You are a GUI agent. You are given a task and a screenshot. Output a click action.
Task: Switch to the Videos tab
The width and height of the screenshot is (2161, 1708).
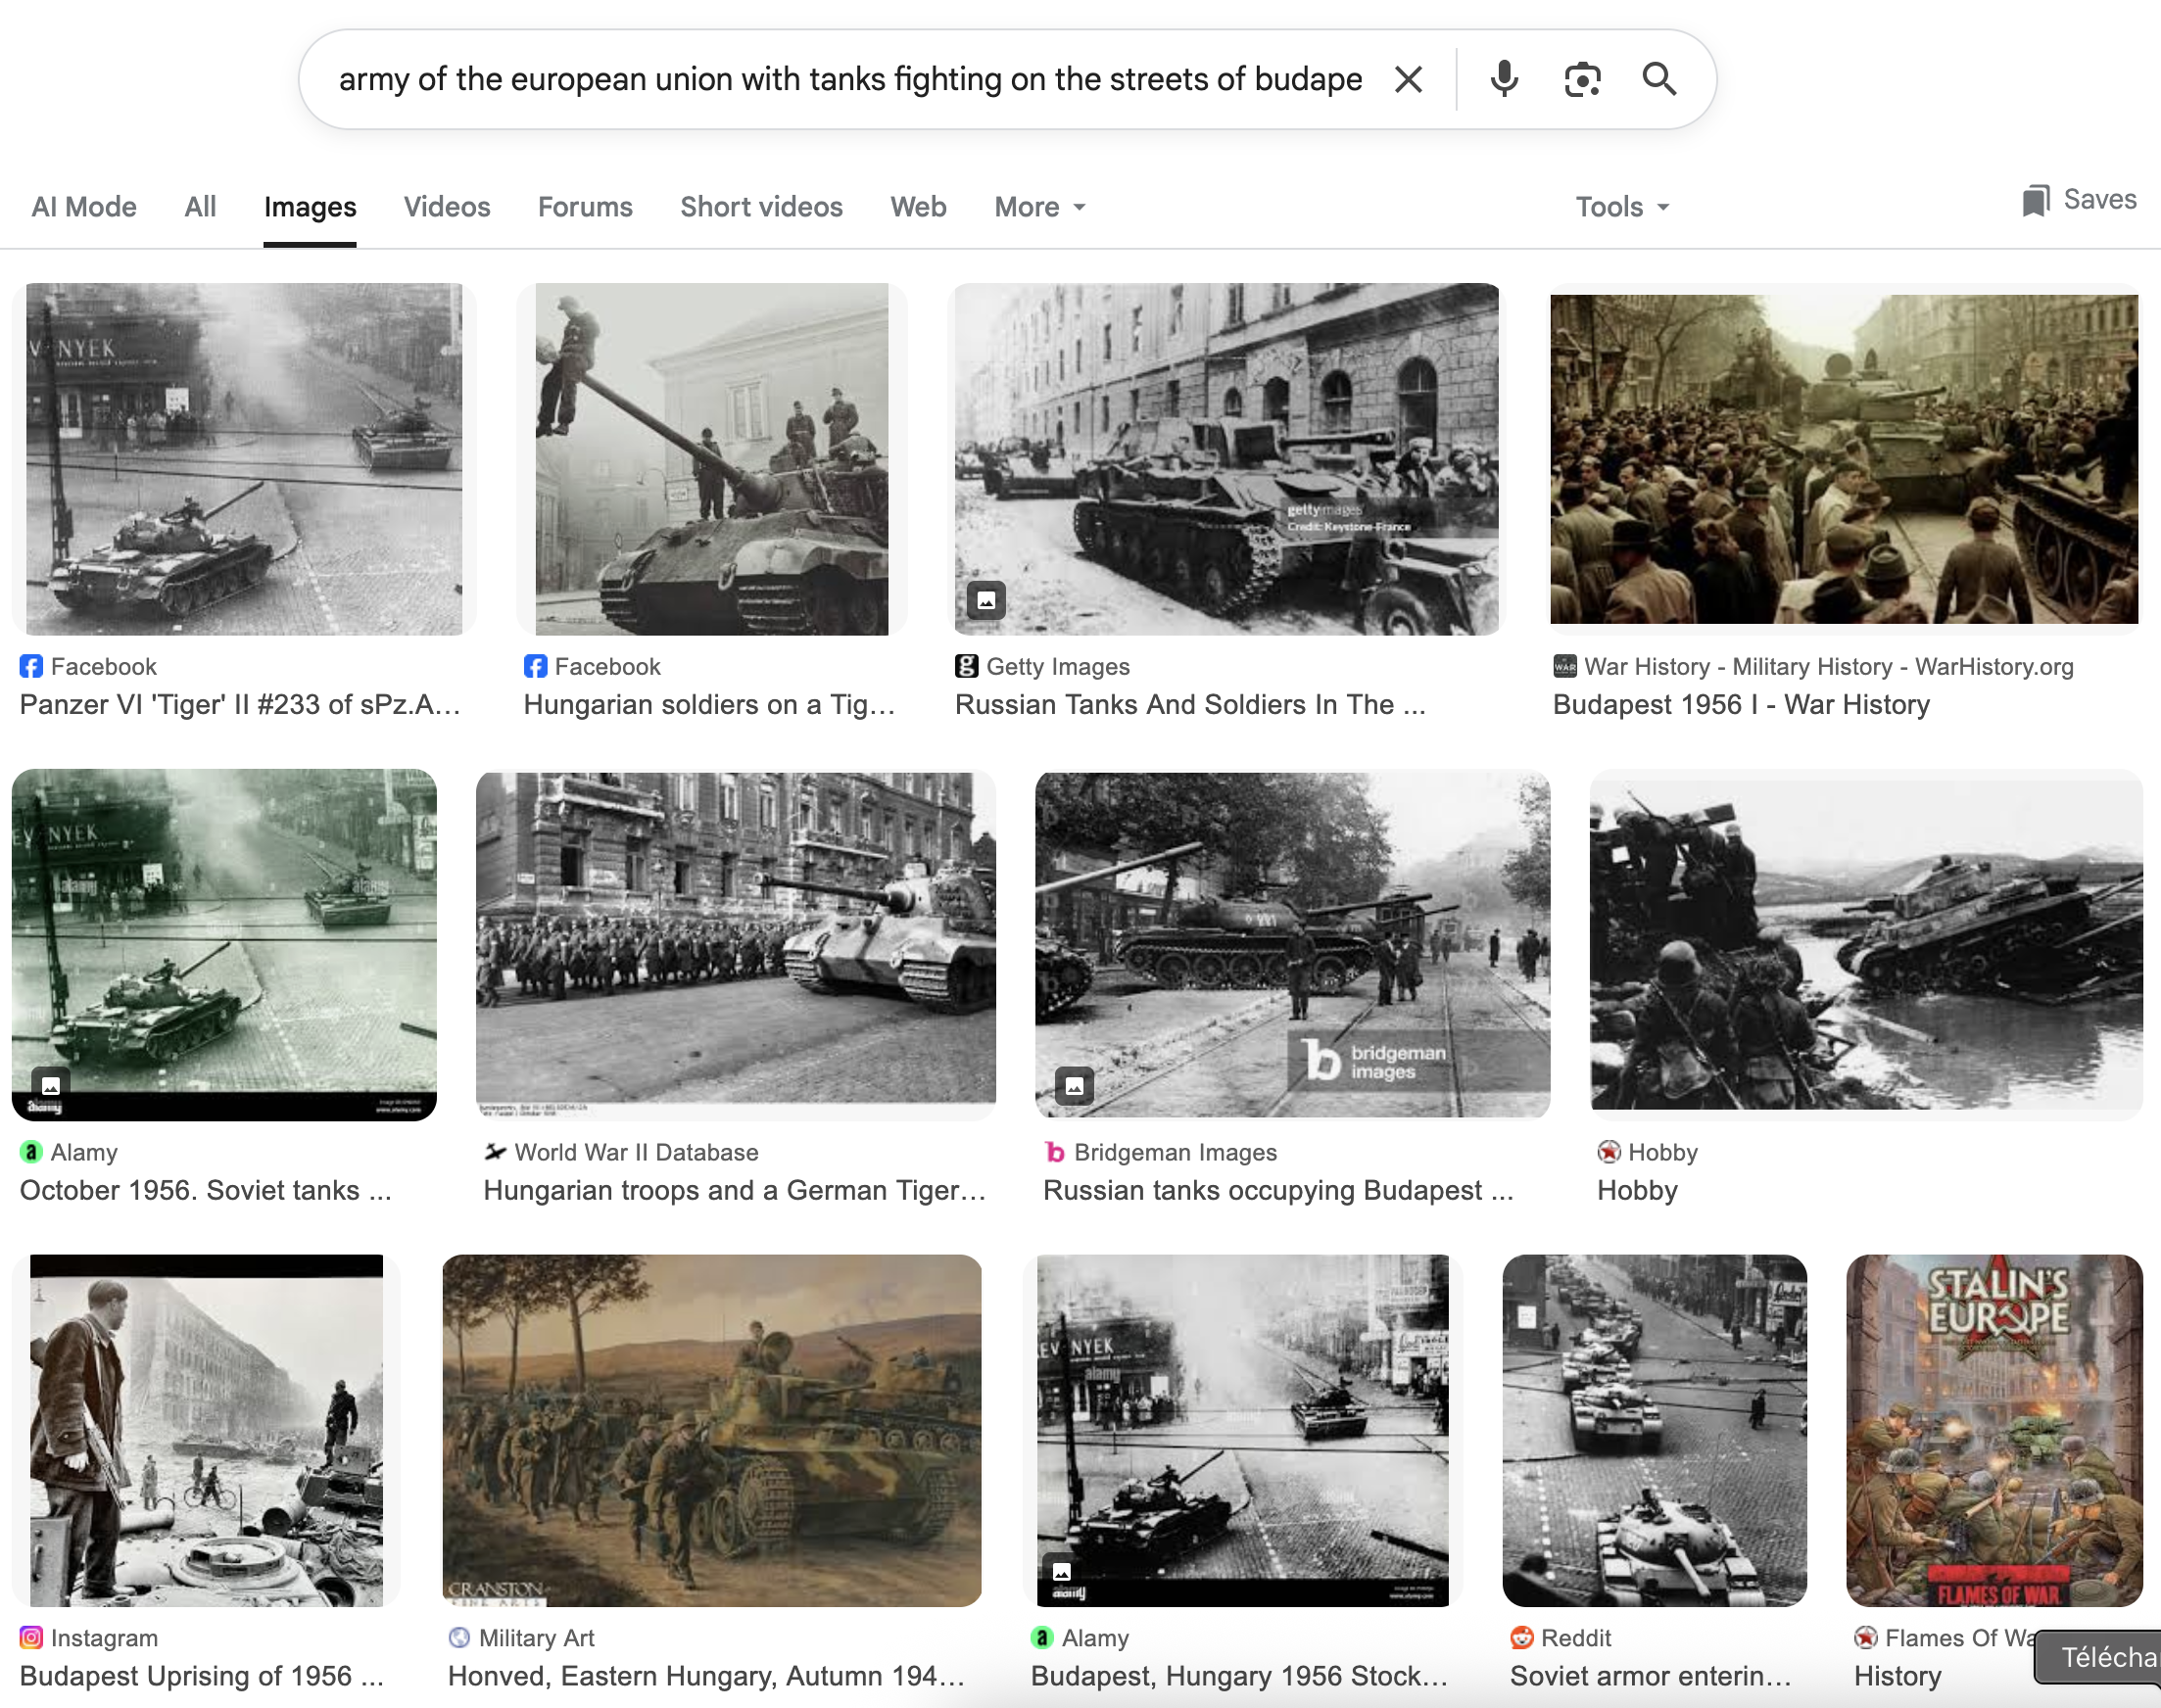point(447,207)
